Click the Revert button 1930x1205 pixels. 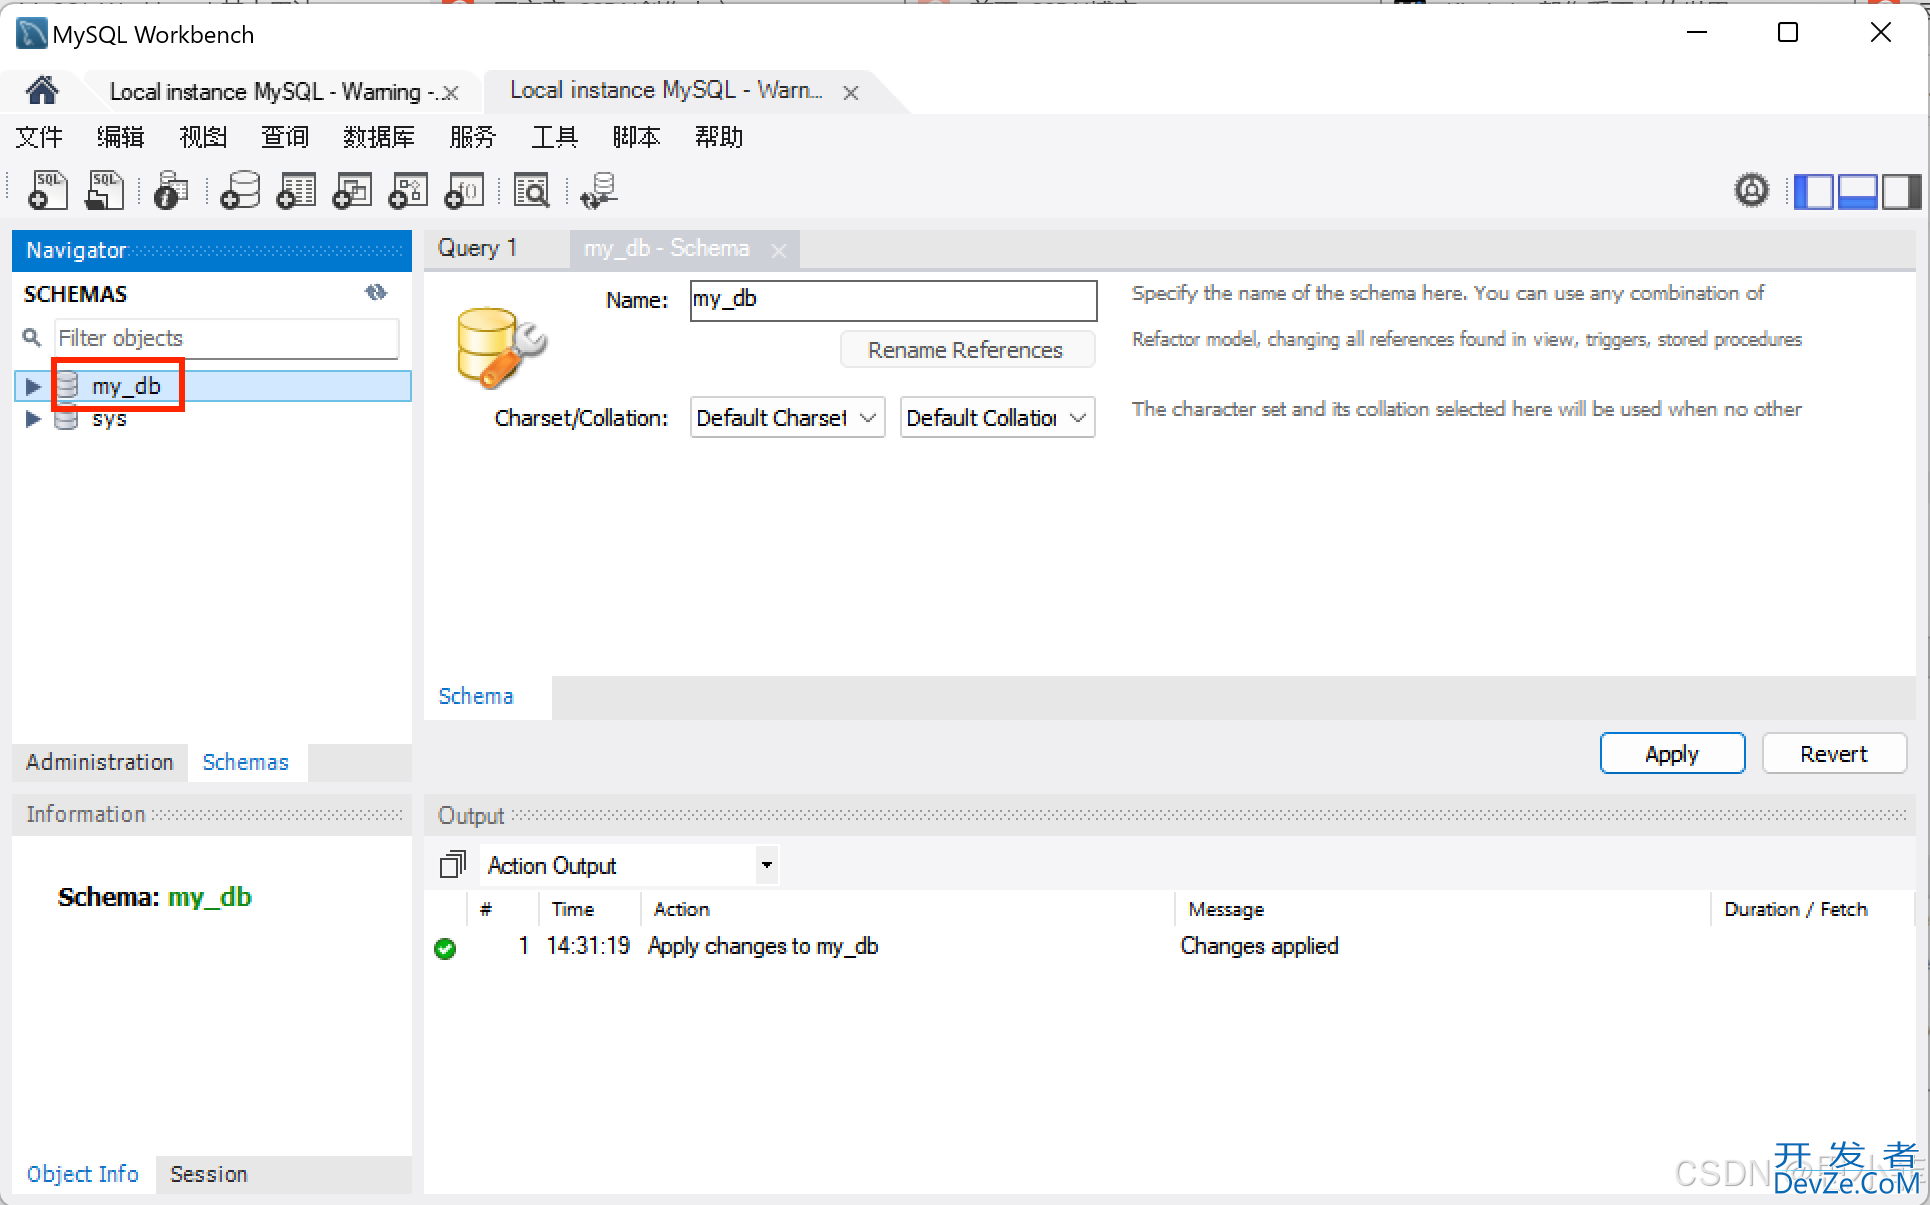pyautogui.click(x=1834, y=754)
